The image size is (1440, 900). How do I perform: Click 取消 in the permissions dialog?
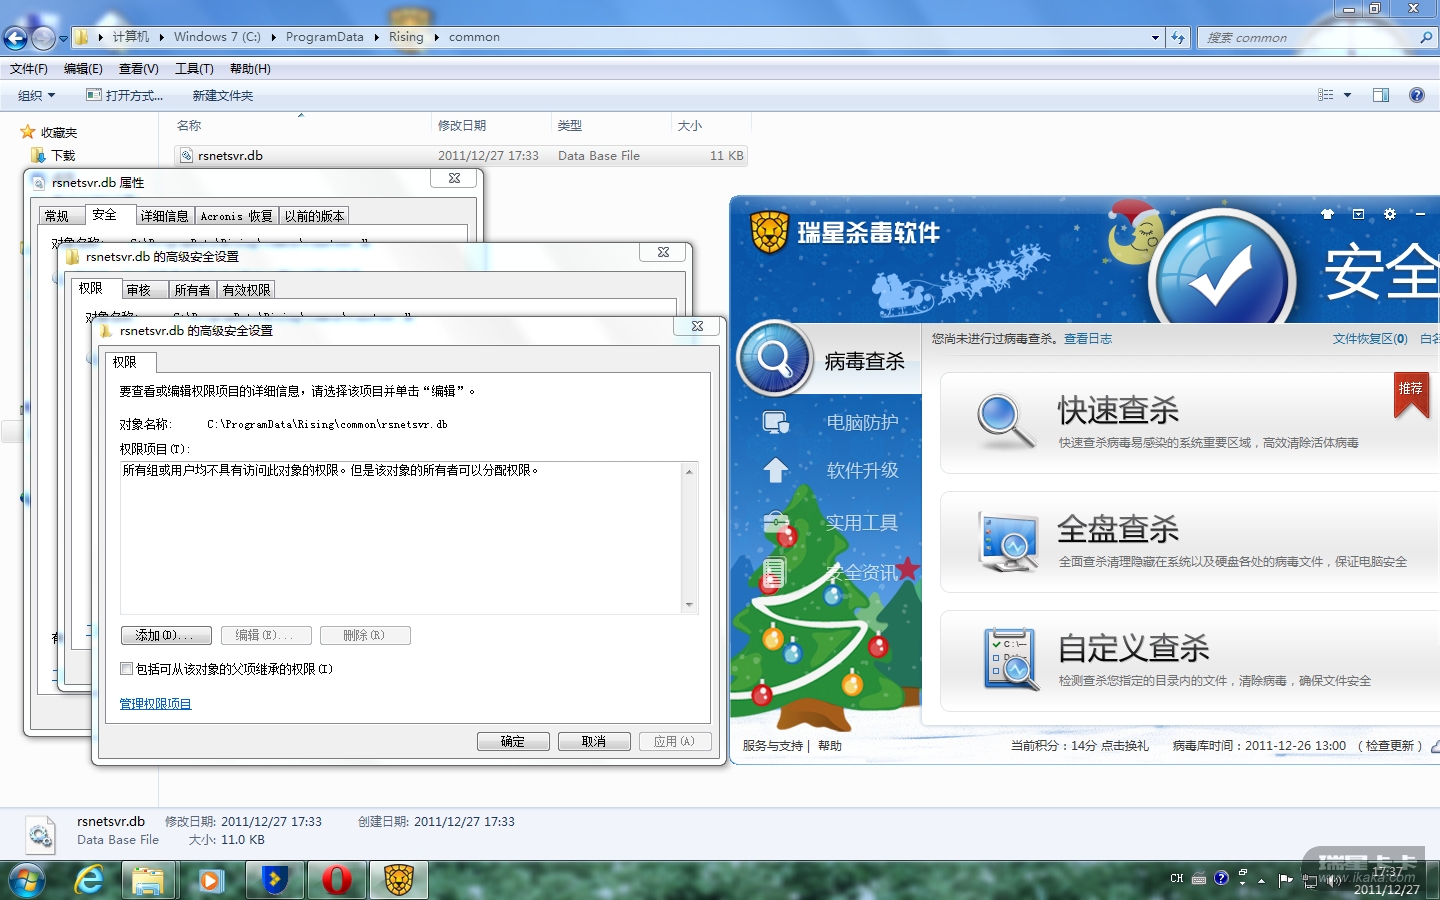tap(594, 741)
